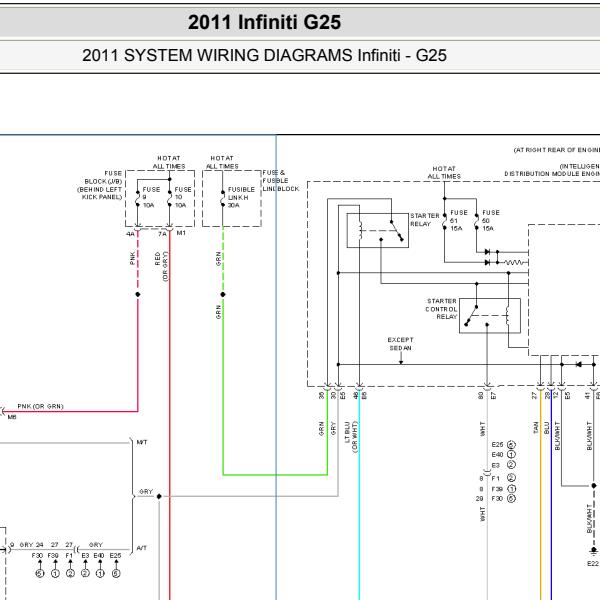Click the splice dot on the pink wire
Viewport: 600px width, 600px height.
point(138,294)
